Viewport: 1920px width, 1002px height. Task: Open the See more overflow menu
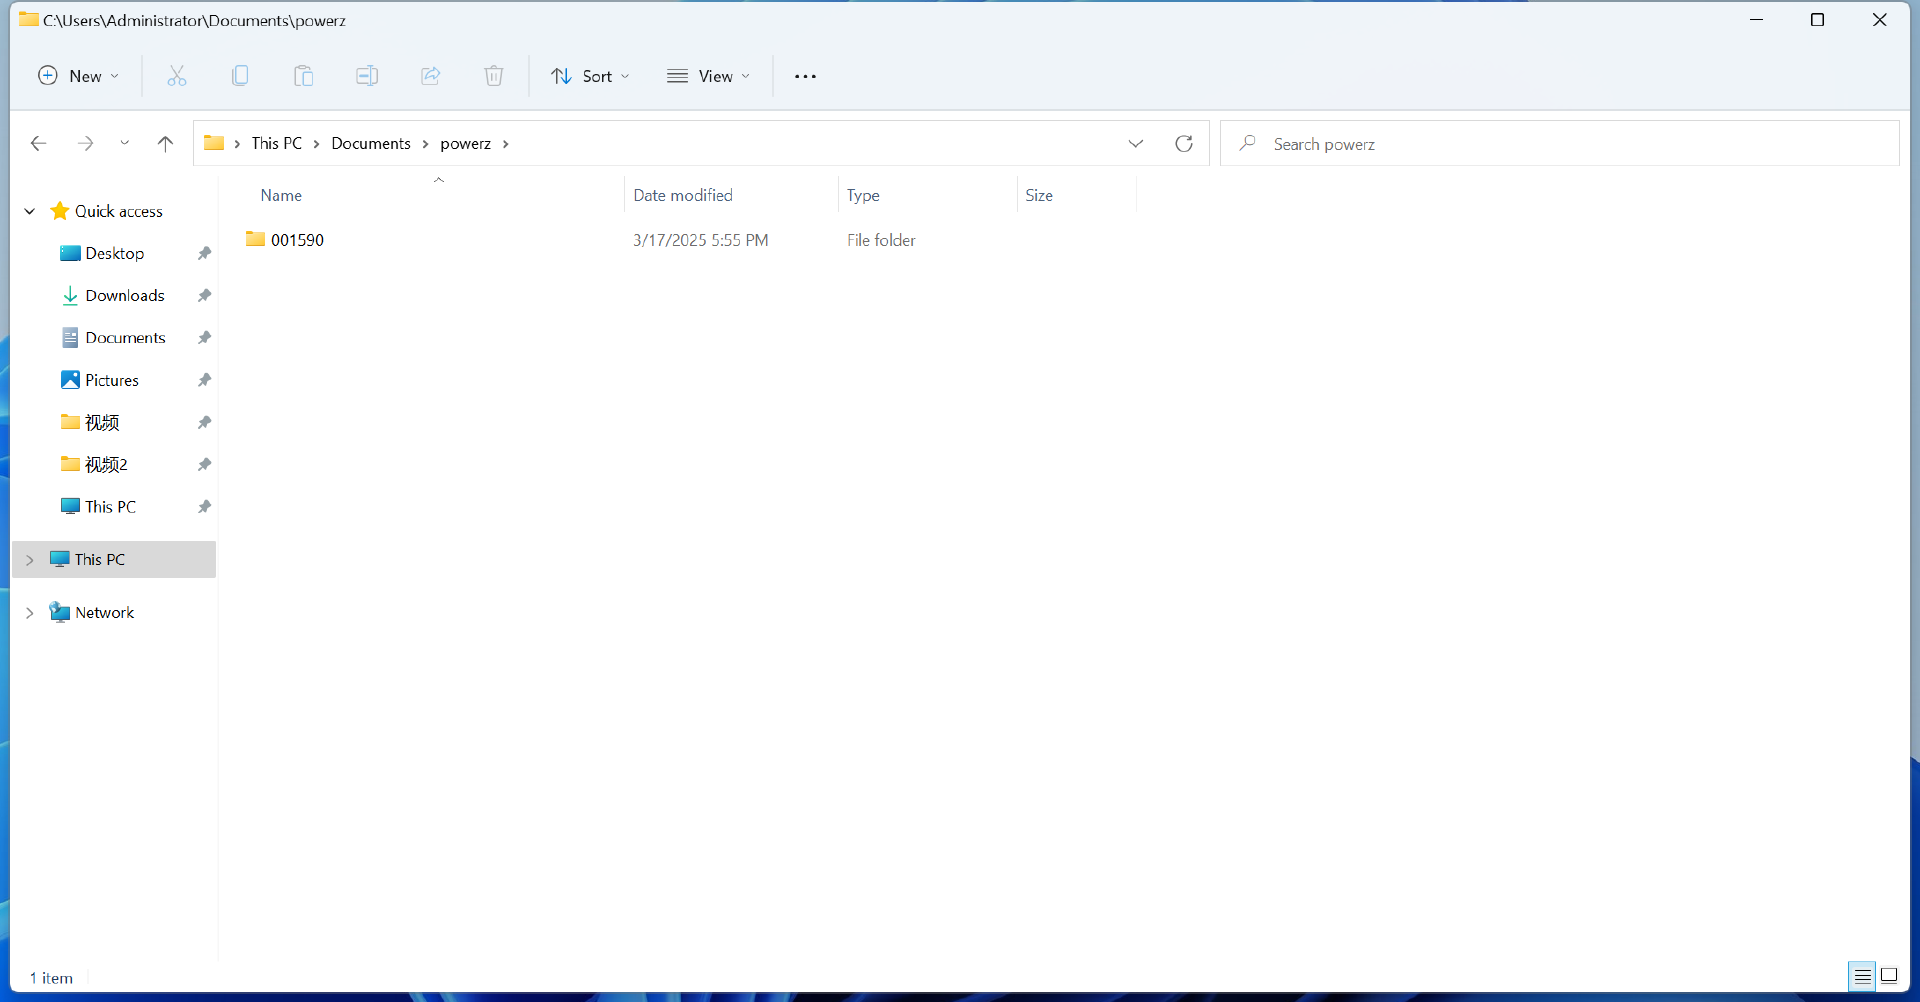(806, 75)
